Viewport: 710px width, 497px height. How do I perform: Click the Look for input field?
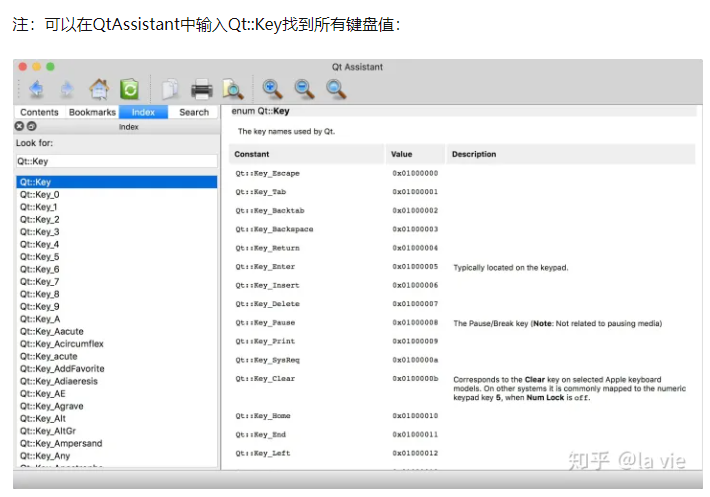point(117,161)
